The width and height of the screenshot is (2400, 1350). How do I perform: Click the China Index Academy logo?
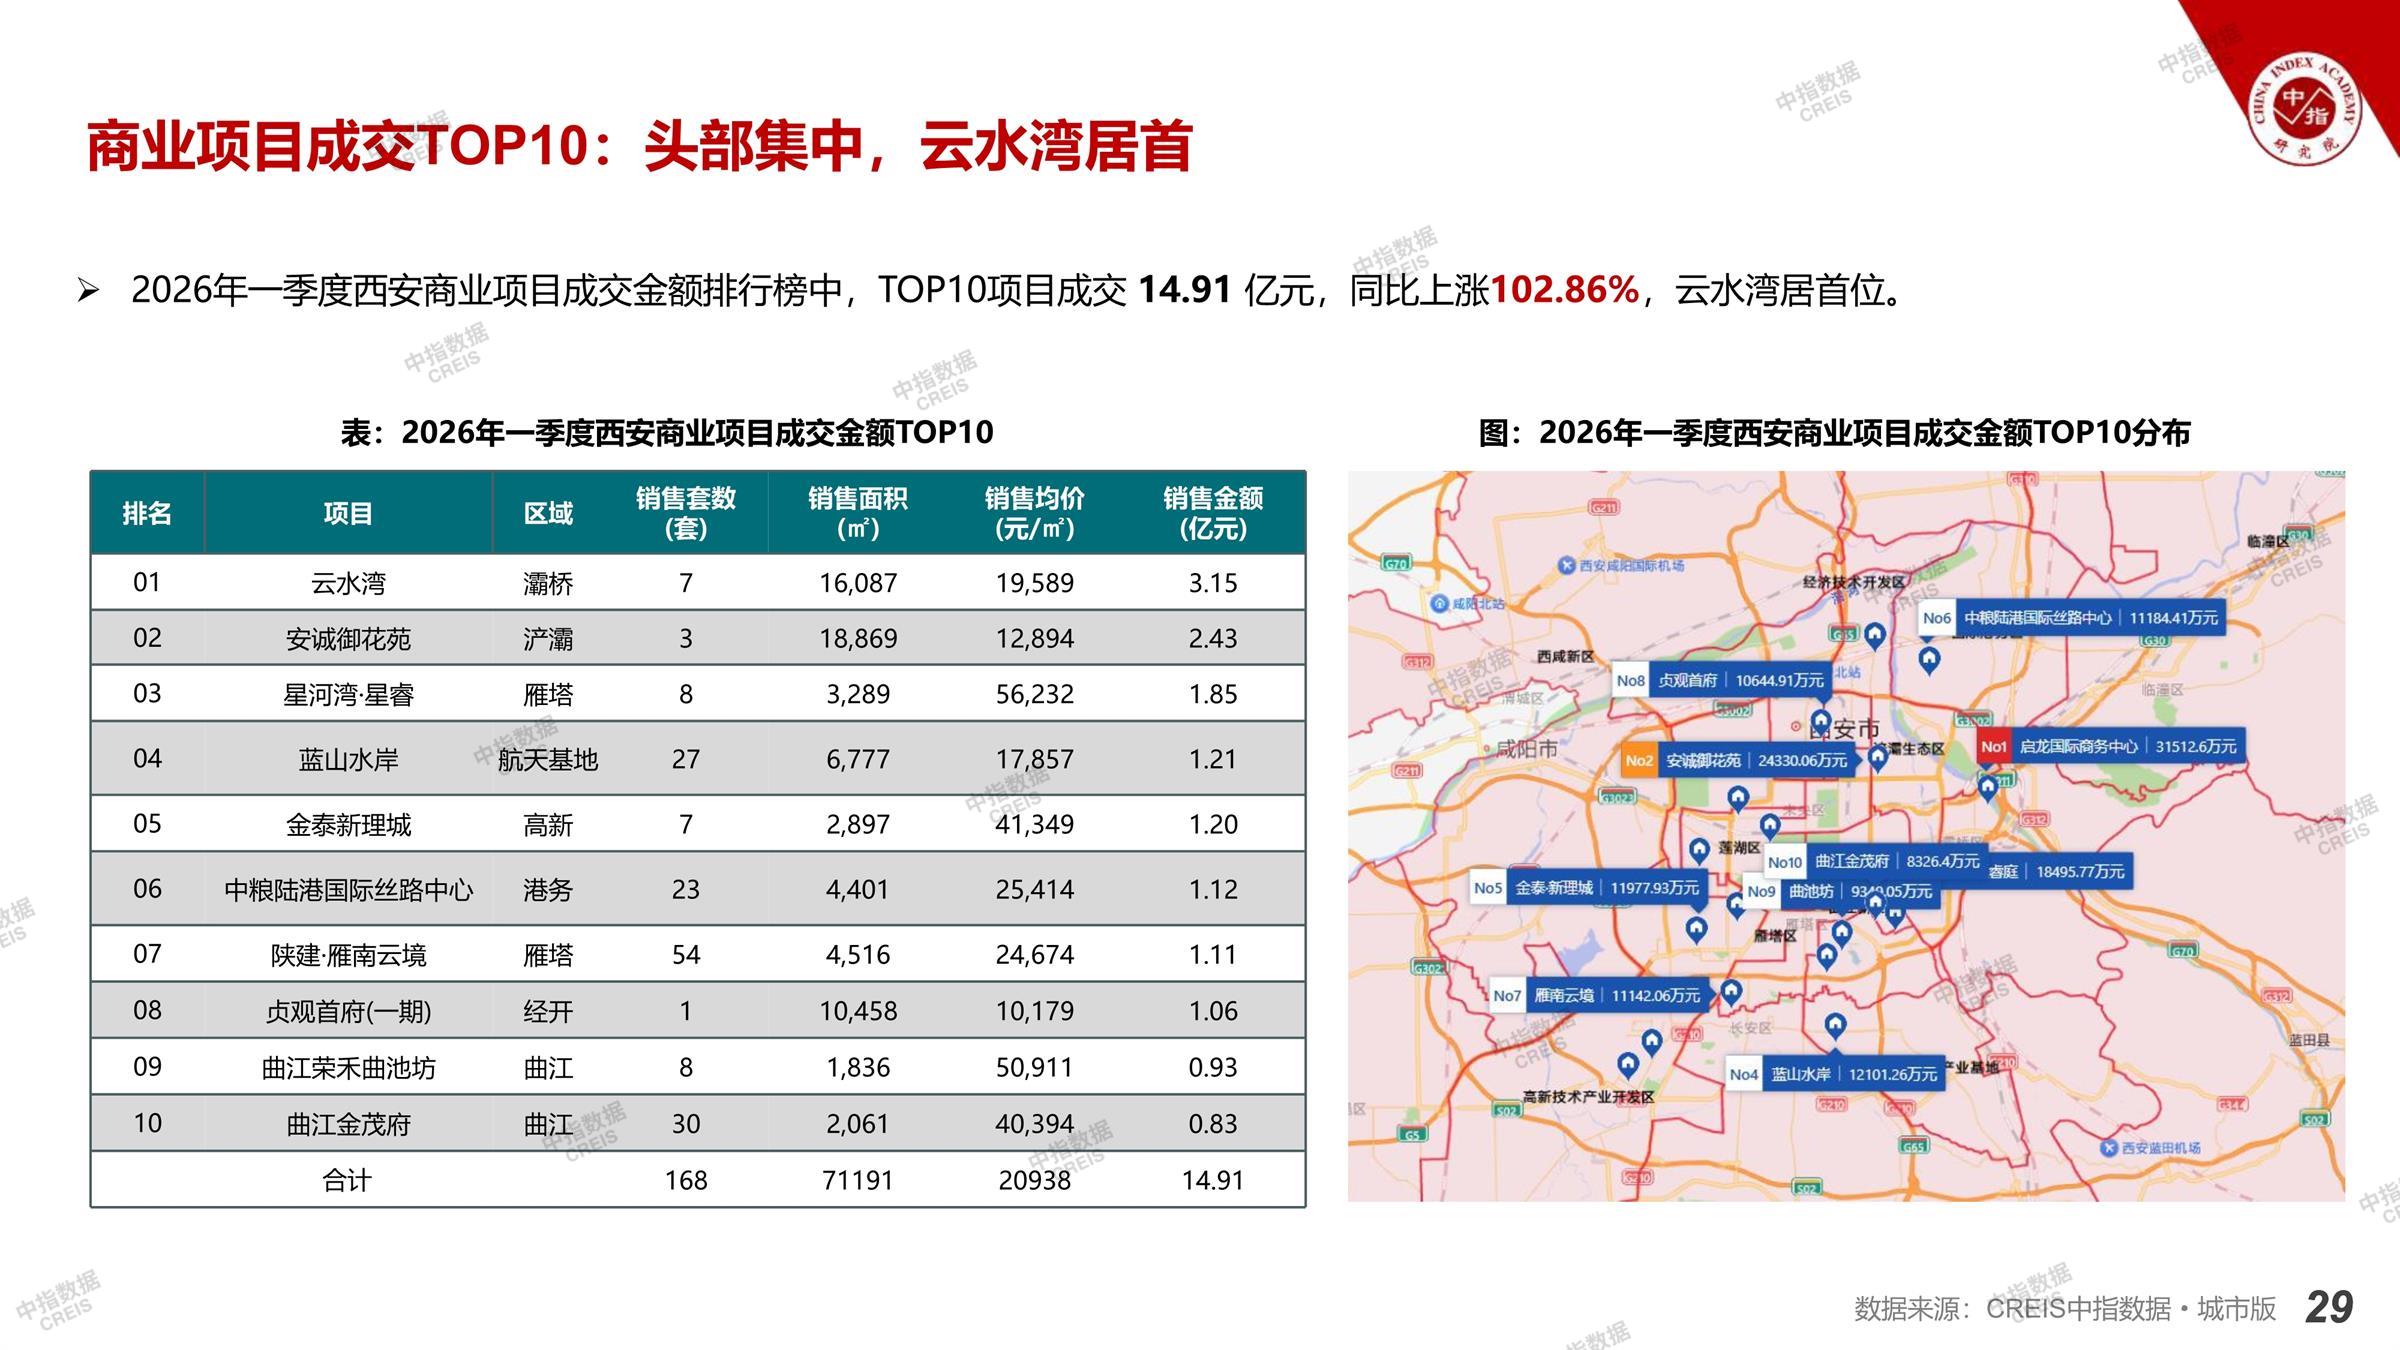pyautogui.click(x=2303, y=108)
